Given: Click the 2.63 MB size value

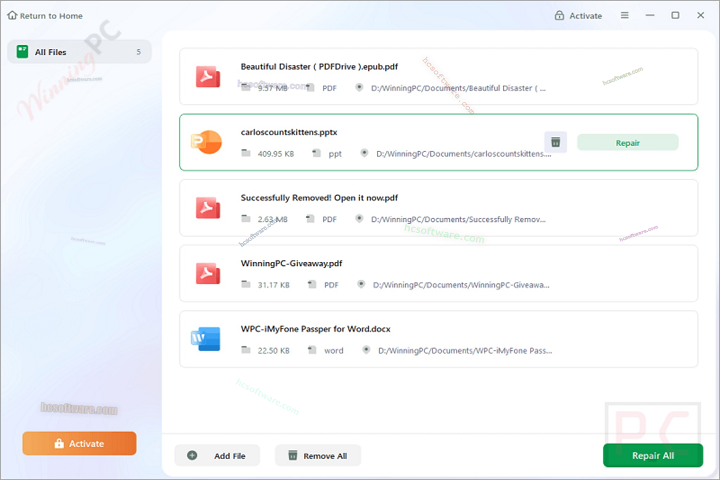Looking at the screenshot, I should (x=272, y=220).
